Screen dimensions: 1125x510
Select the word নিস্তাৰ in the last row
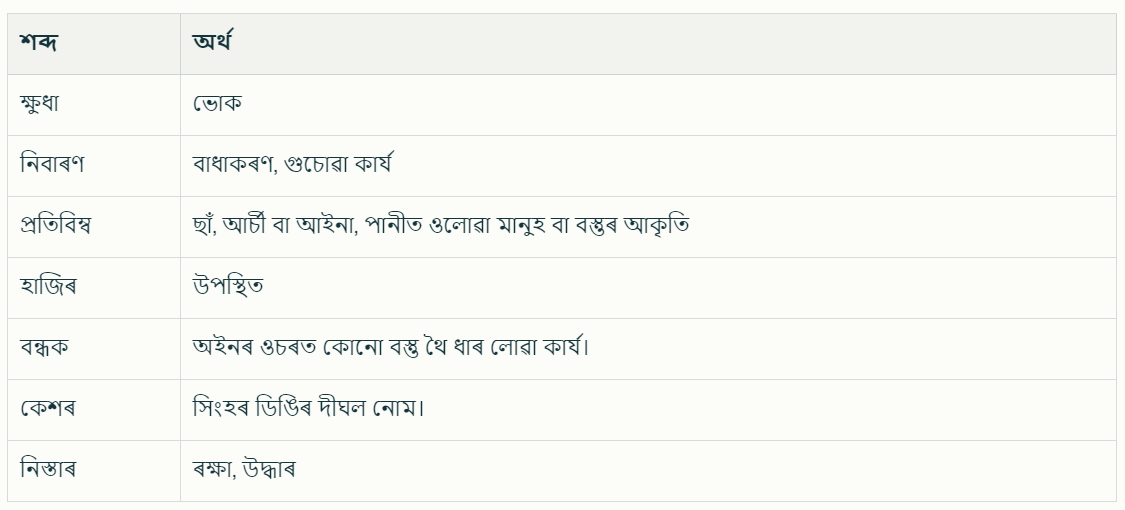(x=47, y=470)
